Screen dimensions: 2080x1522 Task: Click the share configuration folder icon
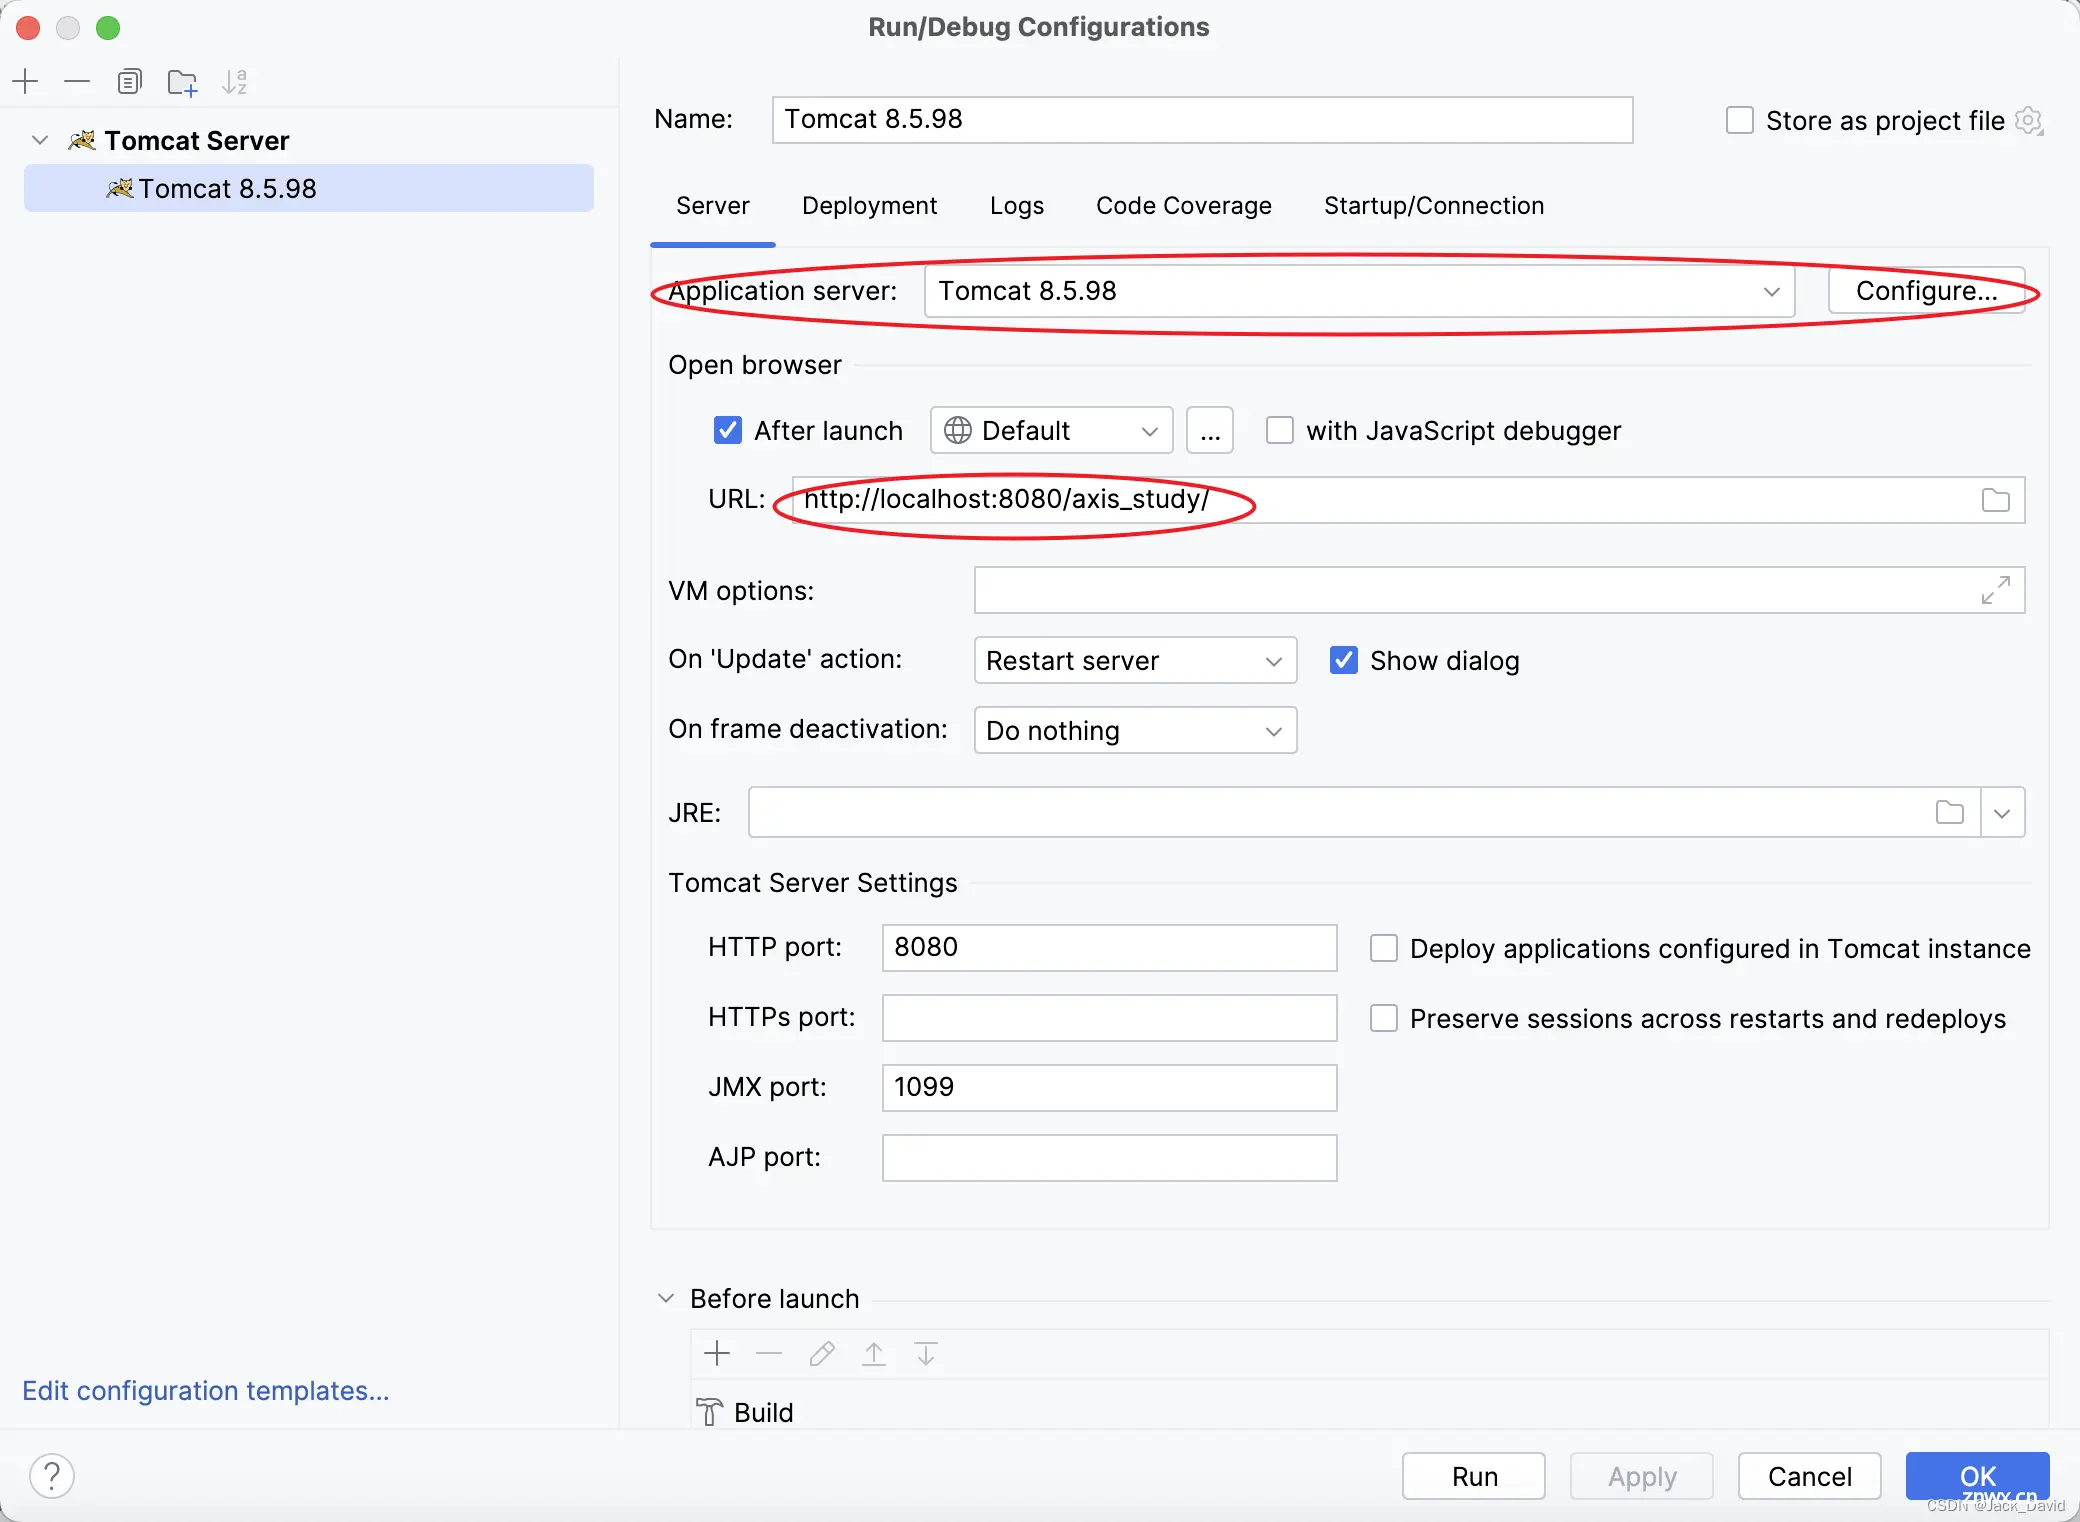182,81
